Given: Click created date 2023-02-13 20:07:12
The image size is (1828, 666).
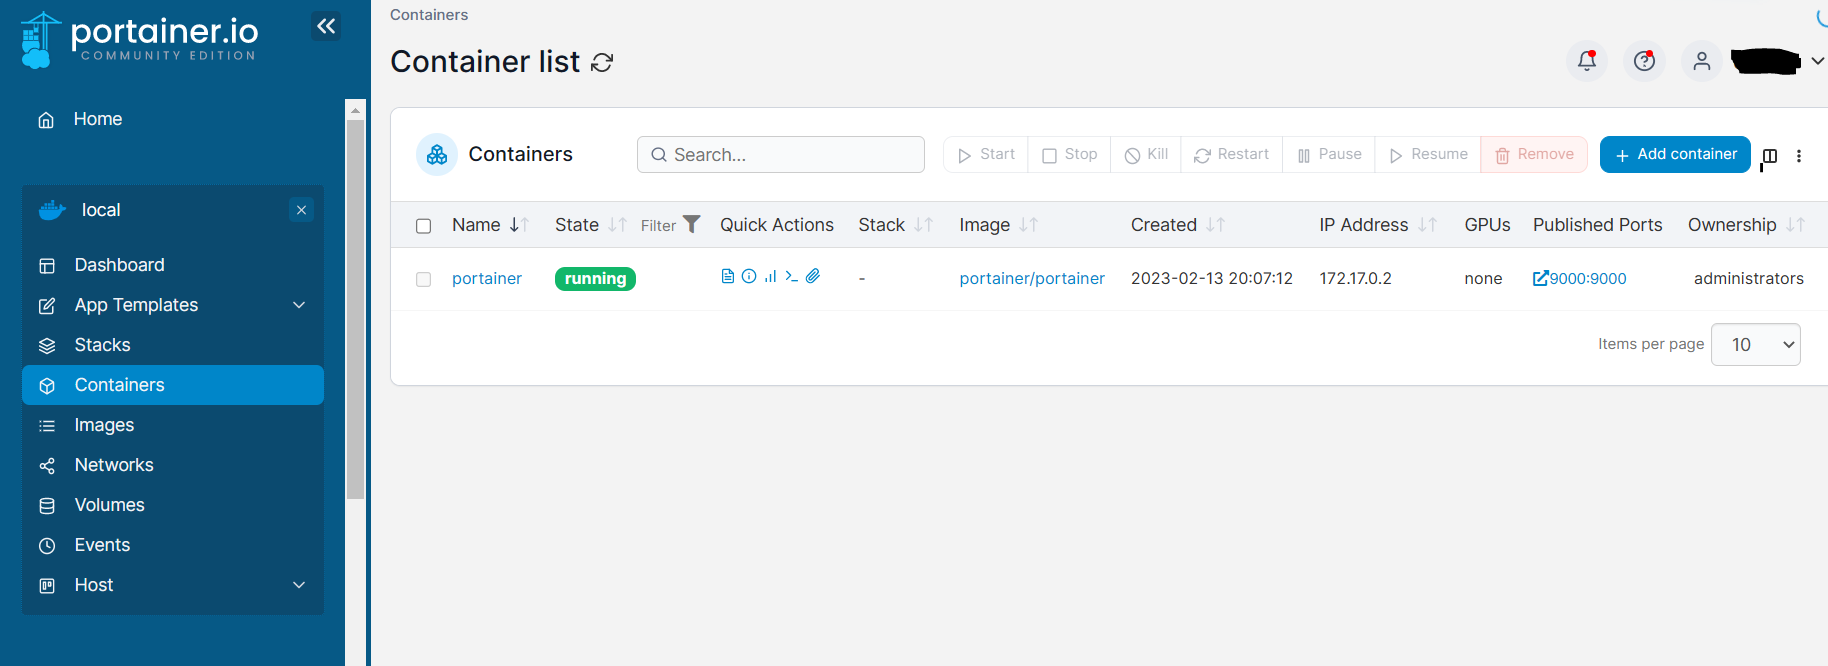Looking at the screenshot, I should (1212, 279).
